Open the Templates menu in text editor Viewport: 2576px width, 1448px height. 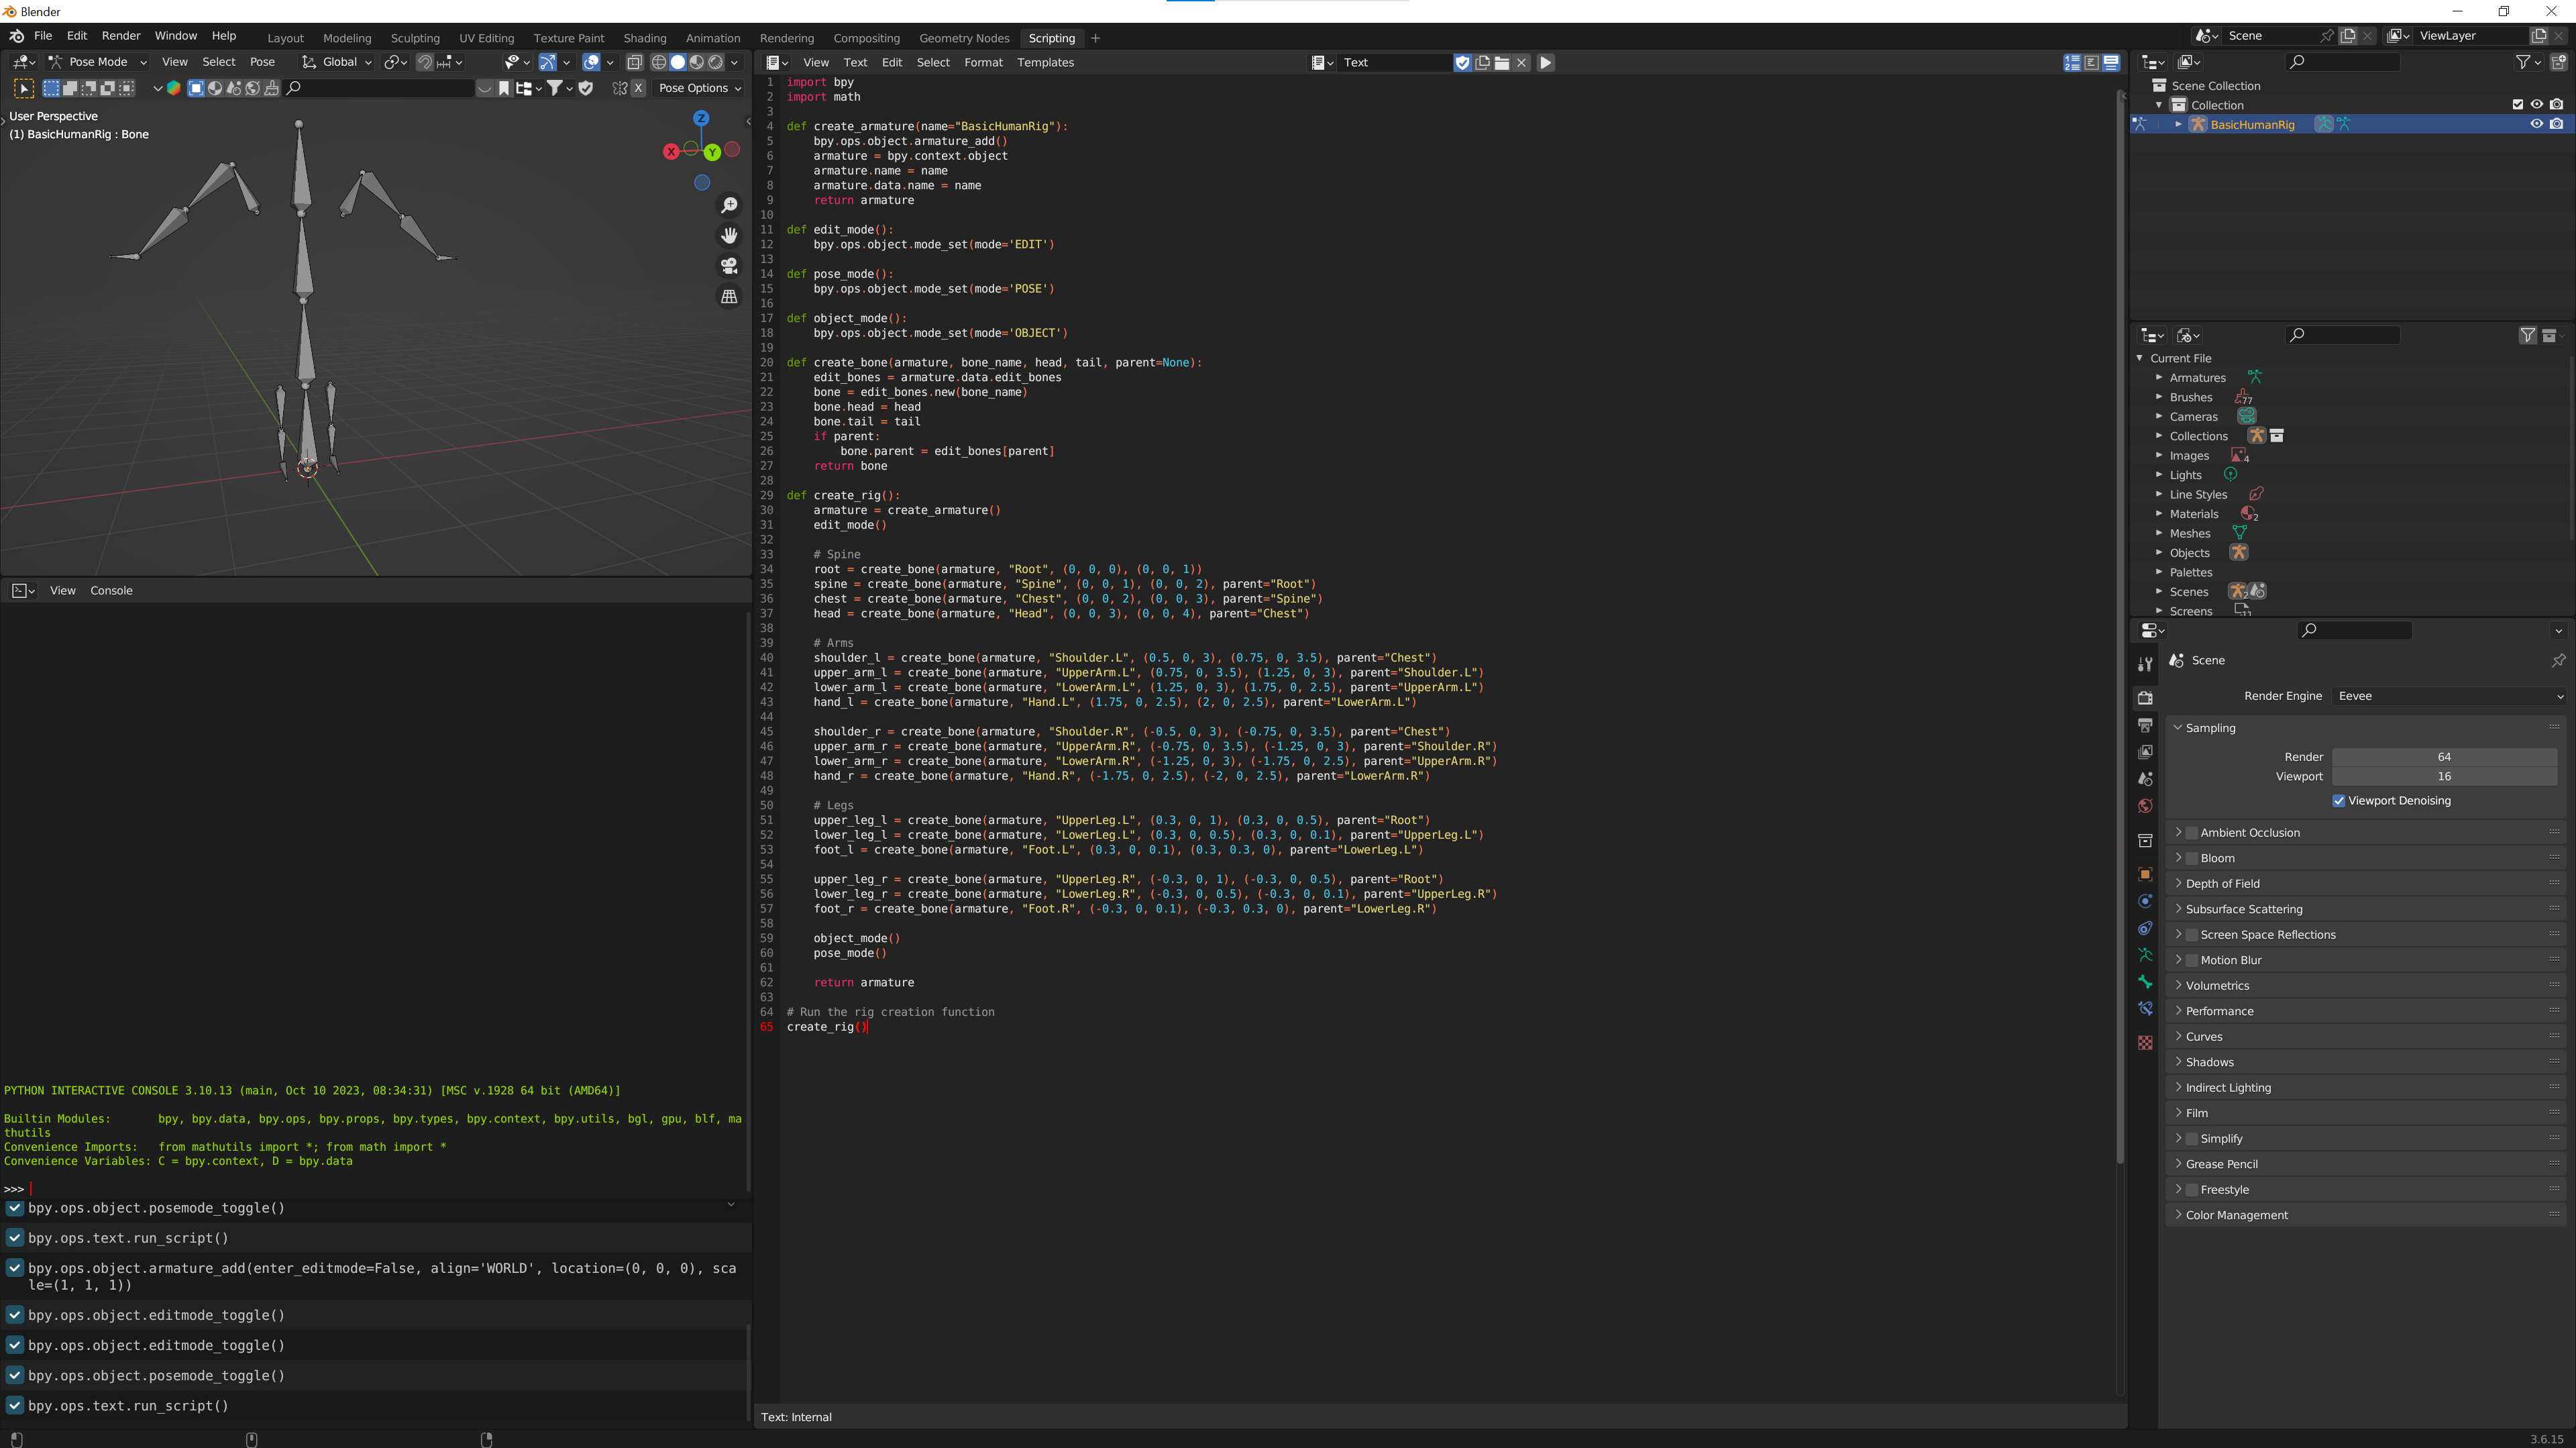1045,62
